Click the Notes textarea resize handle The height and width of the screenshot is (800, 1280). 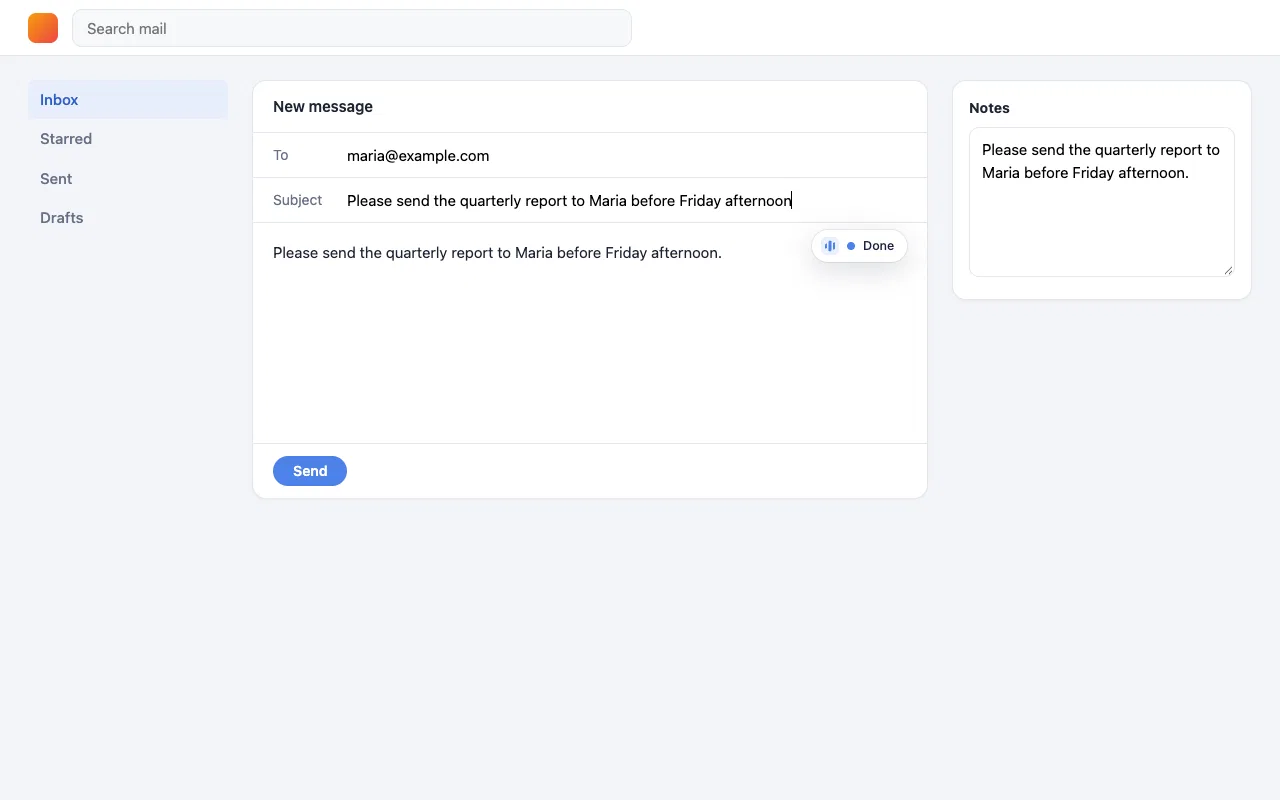pos(1228,270)
